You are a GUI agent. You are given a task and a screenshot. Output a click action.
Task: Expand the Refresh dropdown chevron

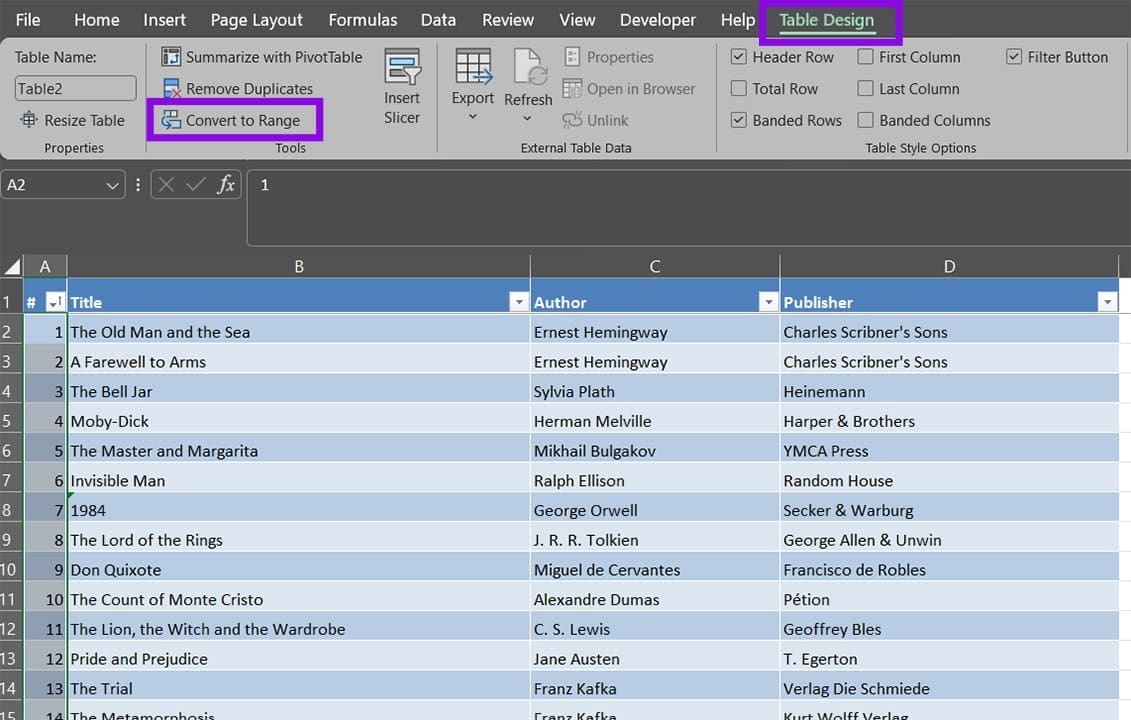click(x=527, y=118)
